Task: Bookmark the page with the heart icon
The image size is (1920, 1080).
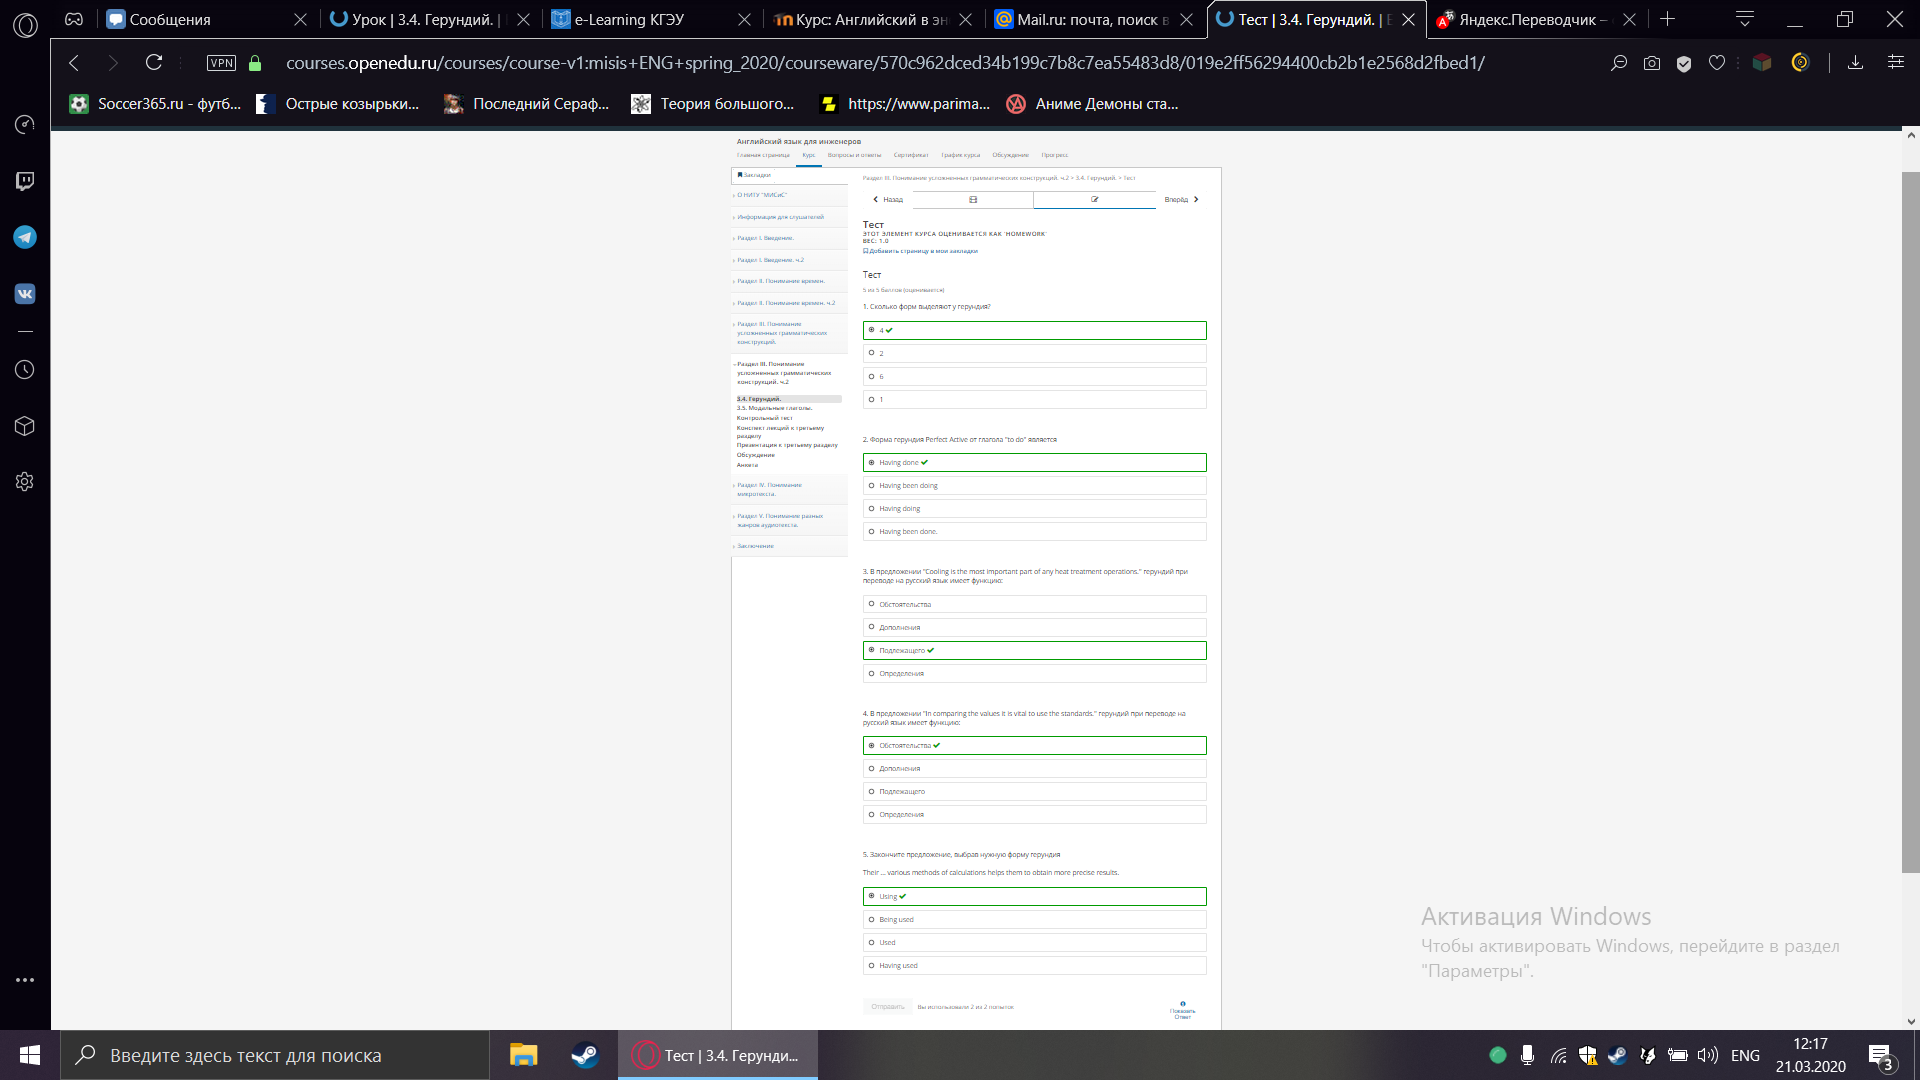Action: pyautogui.click(x=1717, y=63)
